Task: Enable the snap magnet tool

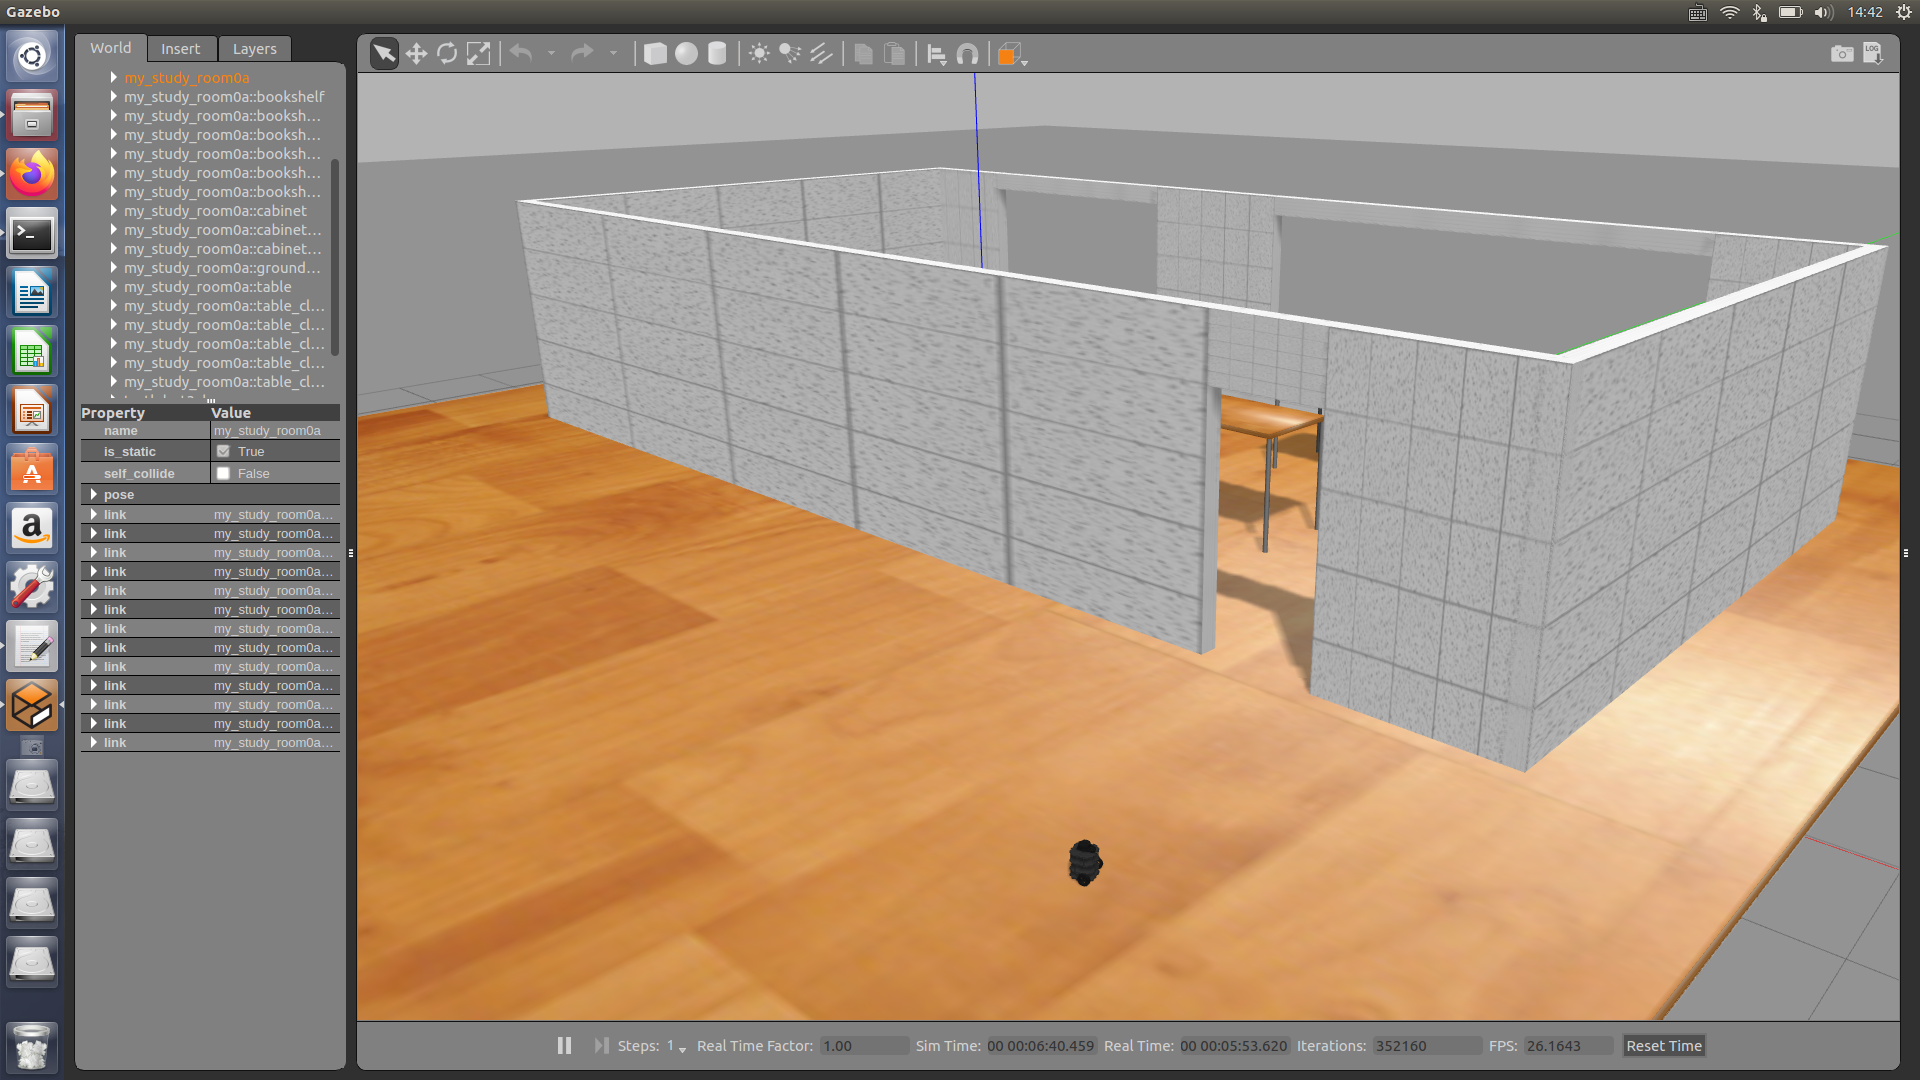Action: tap(967, 54)
